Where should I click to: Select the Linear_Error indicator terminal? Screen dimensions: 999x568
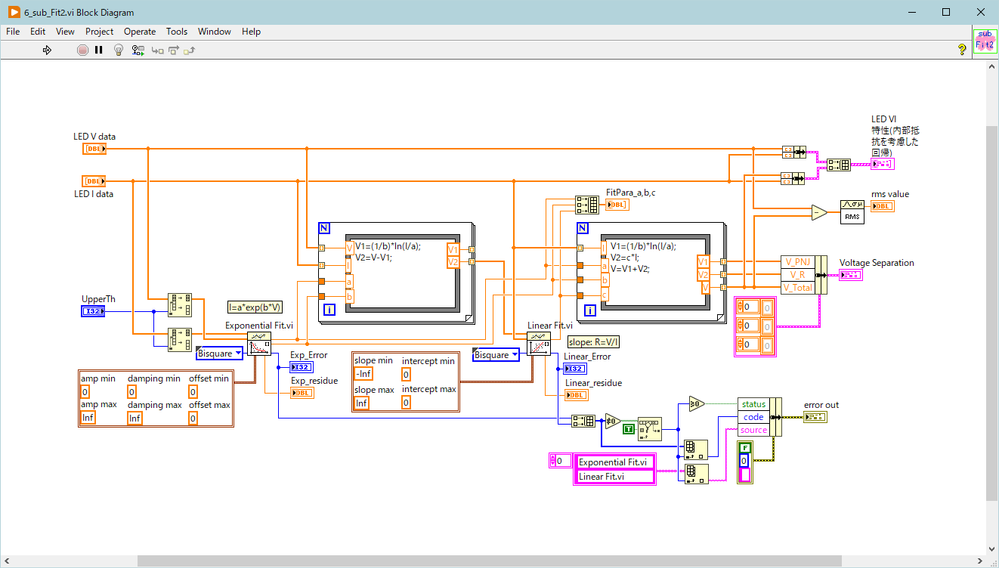click(575, 369)
